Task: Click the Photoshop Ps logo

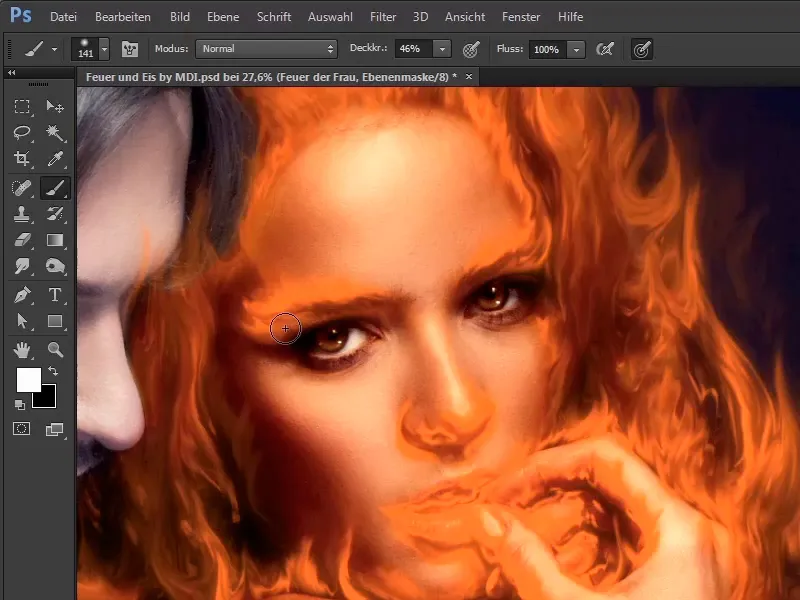Action: coord(21,15)
